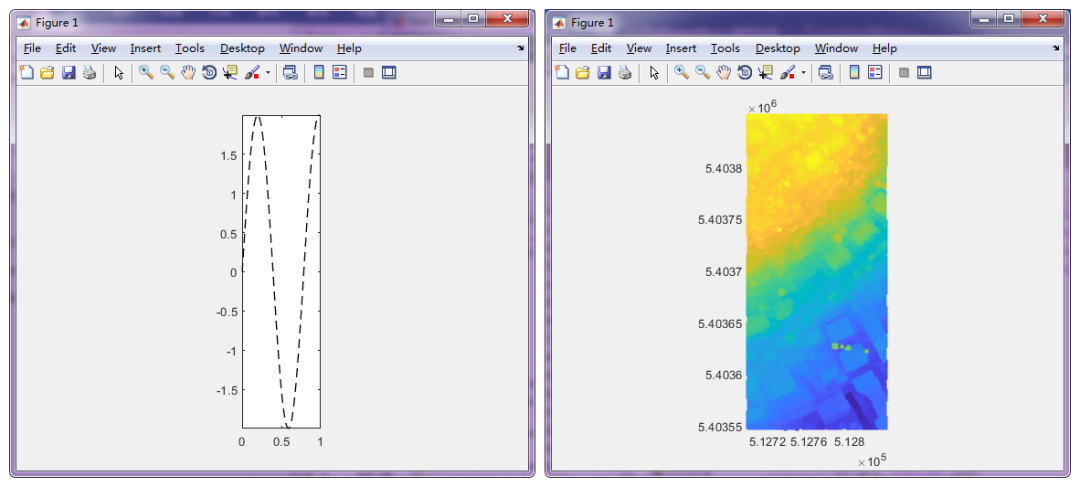This screenshot has height=487, width=1080.
Task: Hide Plot Tools icon in right window
Action: [x=904, y=72]
